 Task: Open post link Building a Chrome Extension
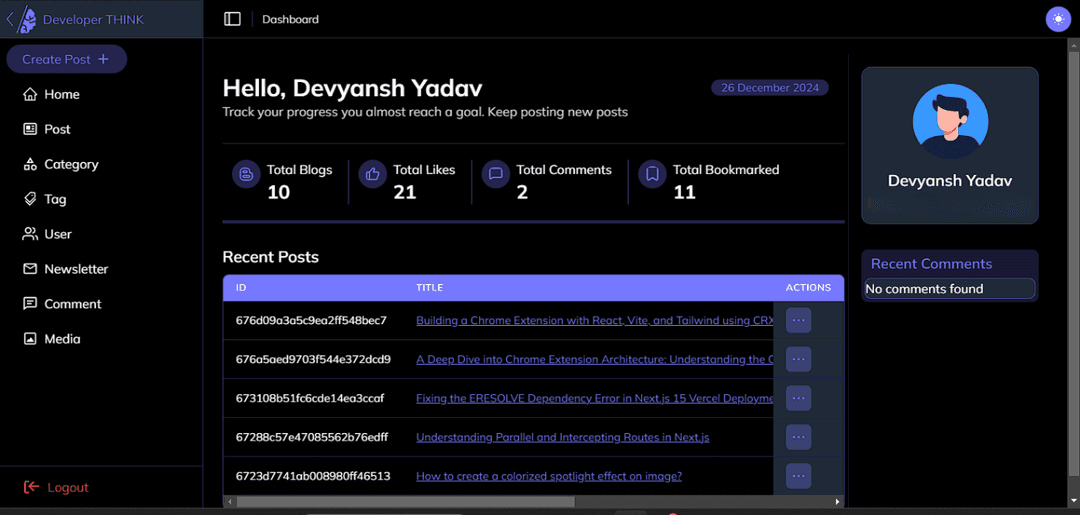tap(594, 321)
